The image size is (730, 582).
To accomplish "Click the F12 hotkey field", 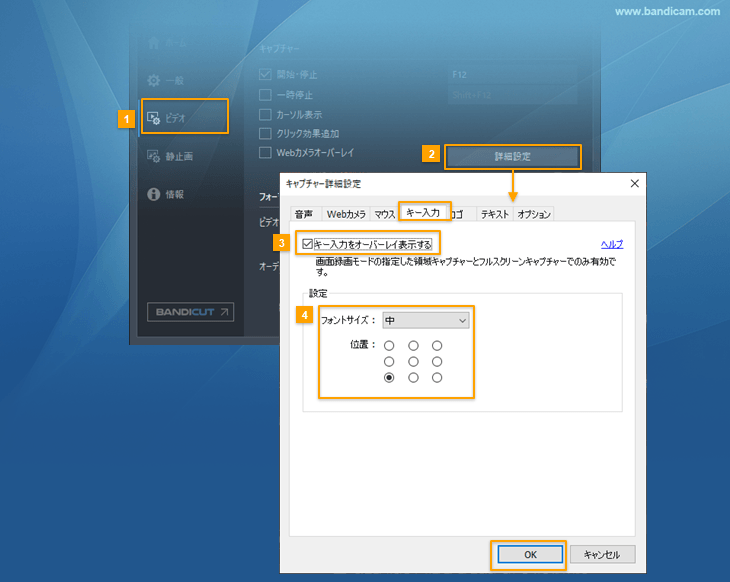I will [x=512, y=74].
